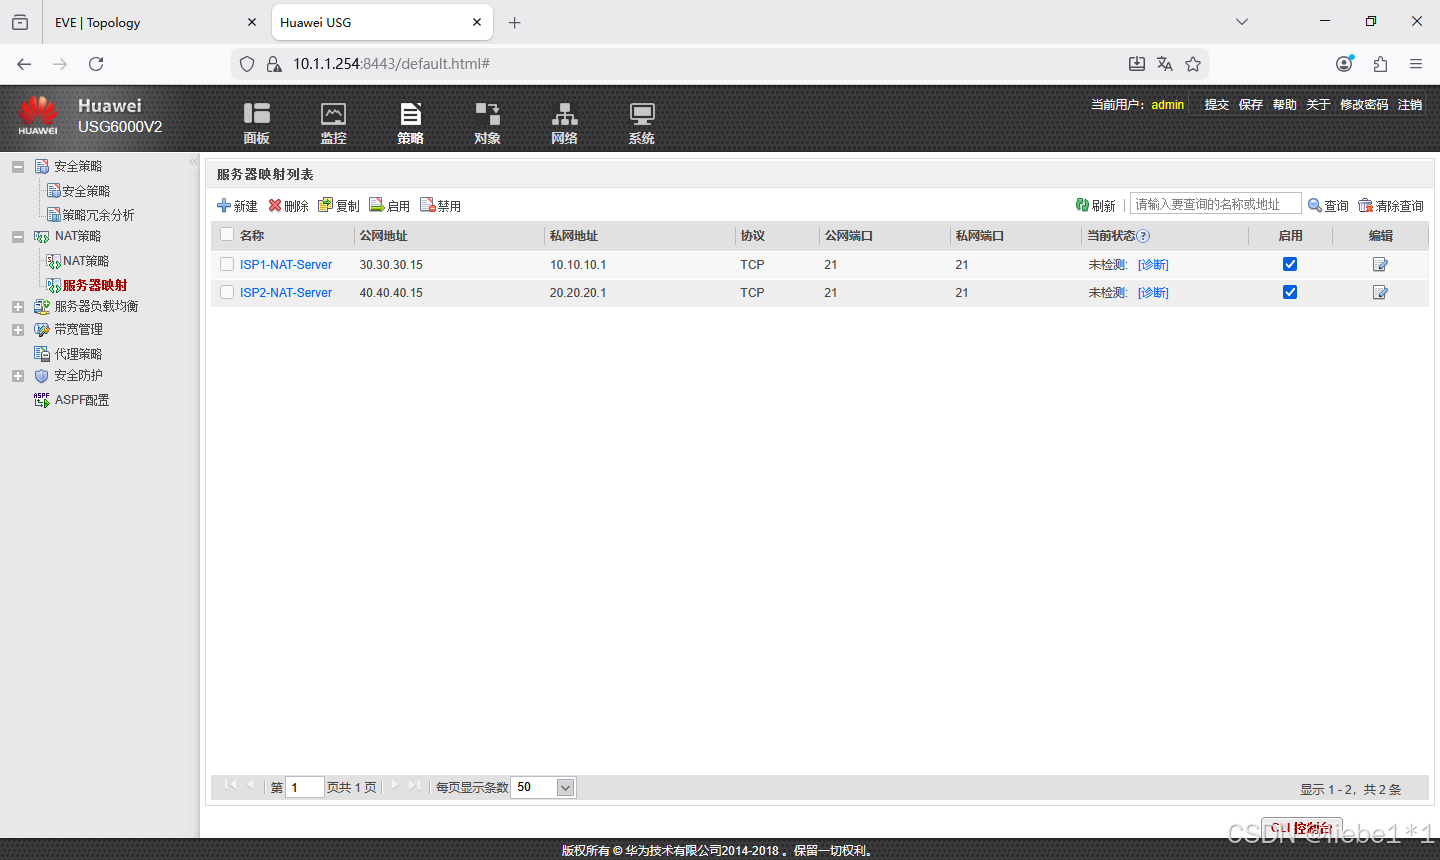Go back in browser history
Screen dimensions: 1440x860
24,64
